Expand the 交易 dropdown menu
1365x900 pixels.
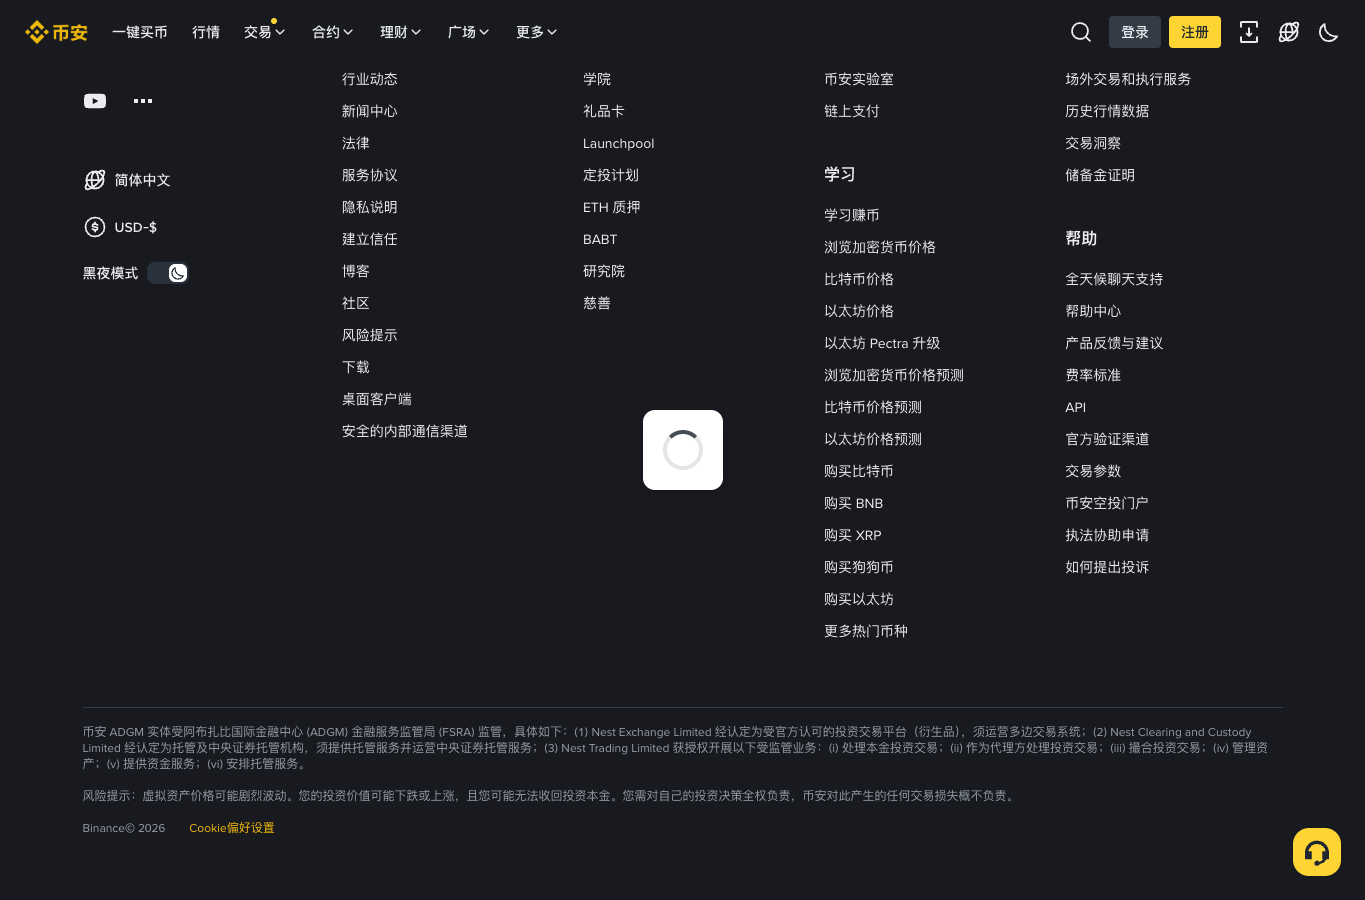(x=264, y=32)
